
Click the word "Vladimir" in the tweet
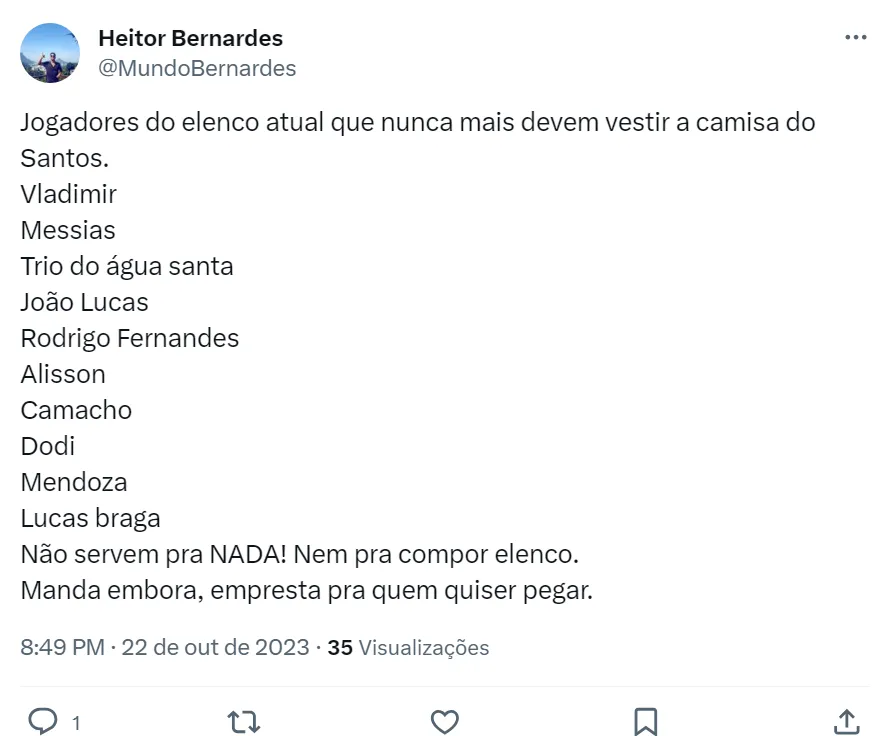[68, 194]
